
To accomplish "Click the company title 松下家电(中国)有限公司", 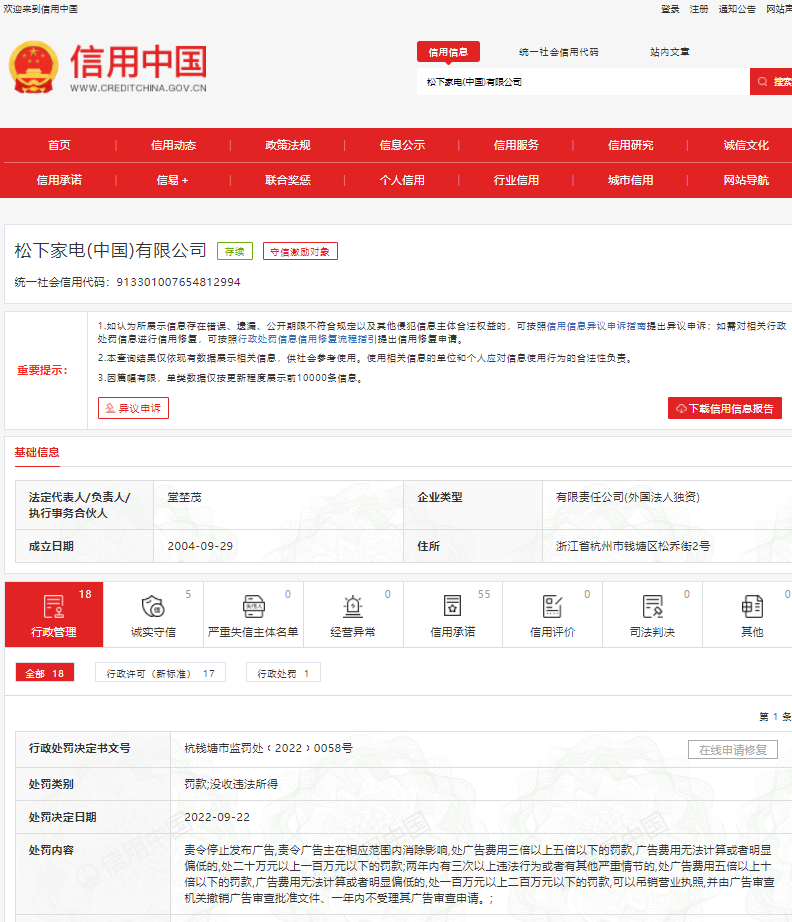I will coord(111,250).
